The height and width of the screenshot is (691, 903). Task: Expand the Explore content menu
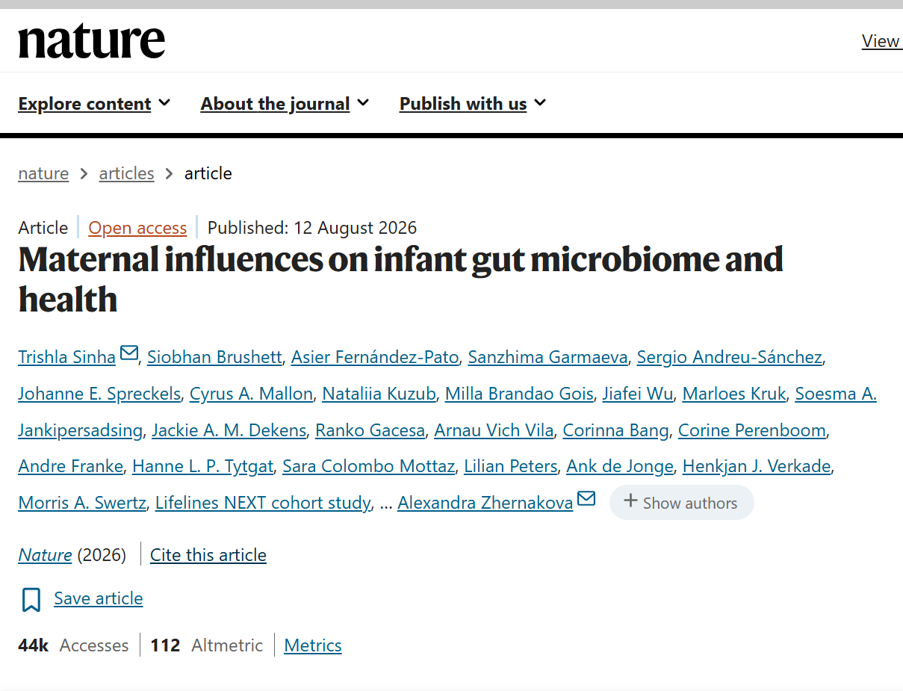(94, 104)
